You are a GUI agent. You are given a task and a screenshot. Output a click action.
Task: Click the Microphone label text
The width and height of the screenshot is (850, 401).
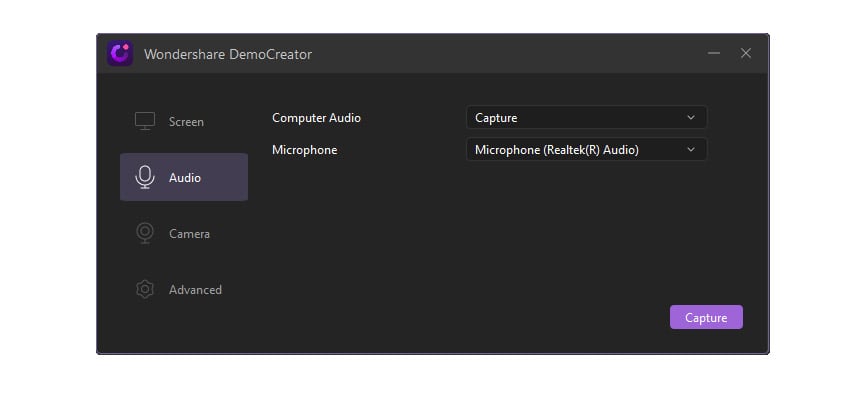click(x=305, y=150)
